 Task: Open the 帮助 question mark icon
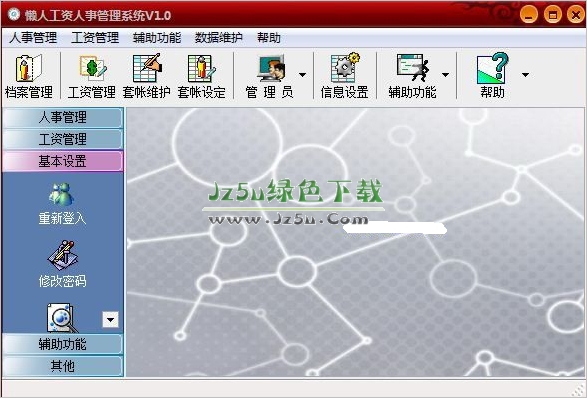click(x=493, y=76)
